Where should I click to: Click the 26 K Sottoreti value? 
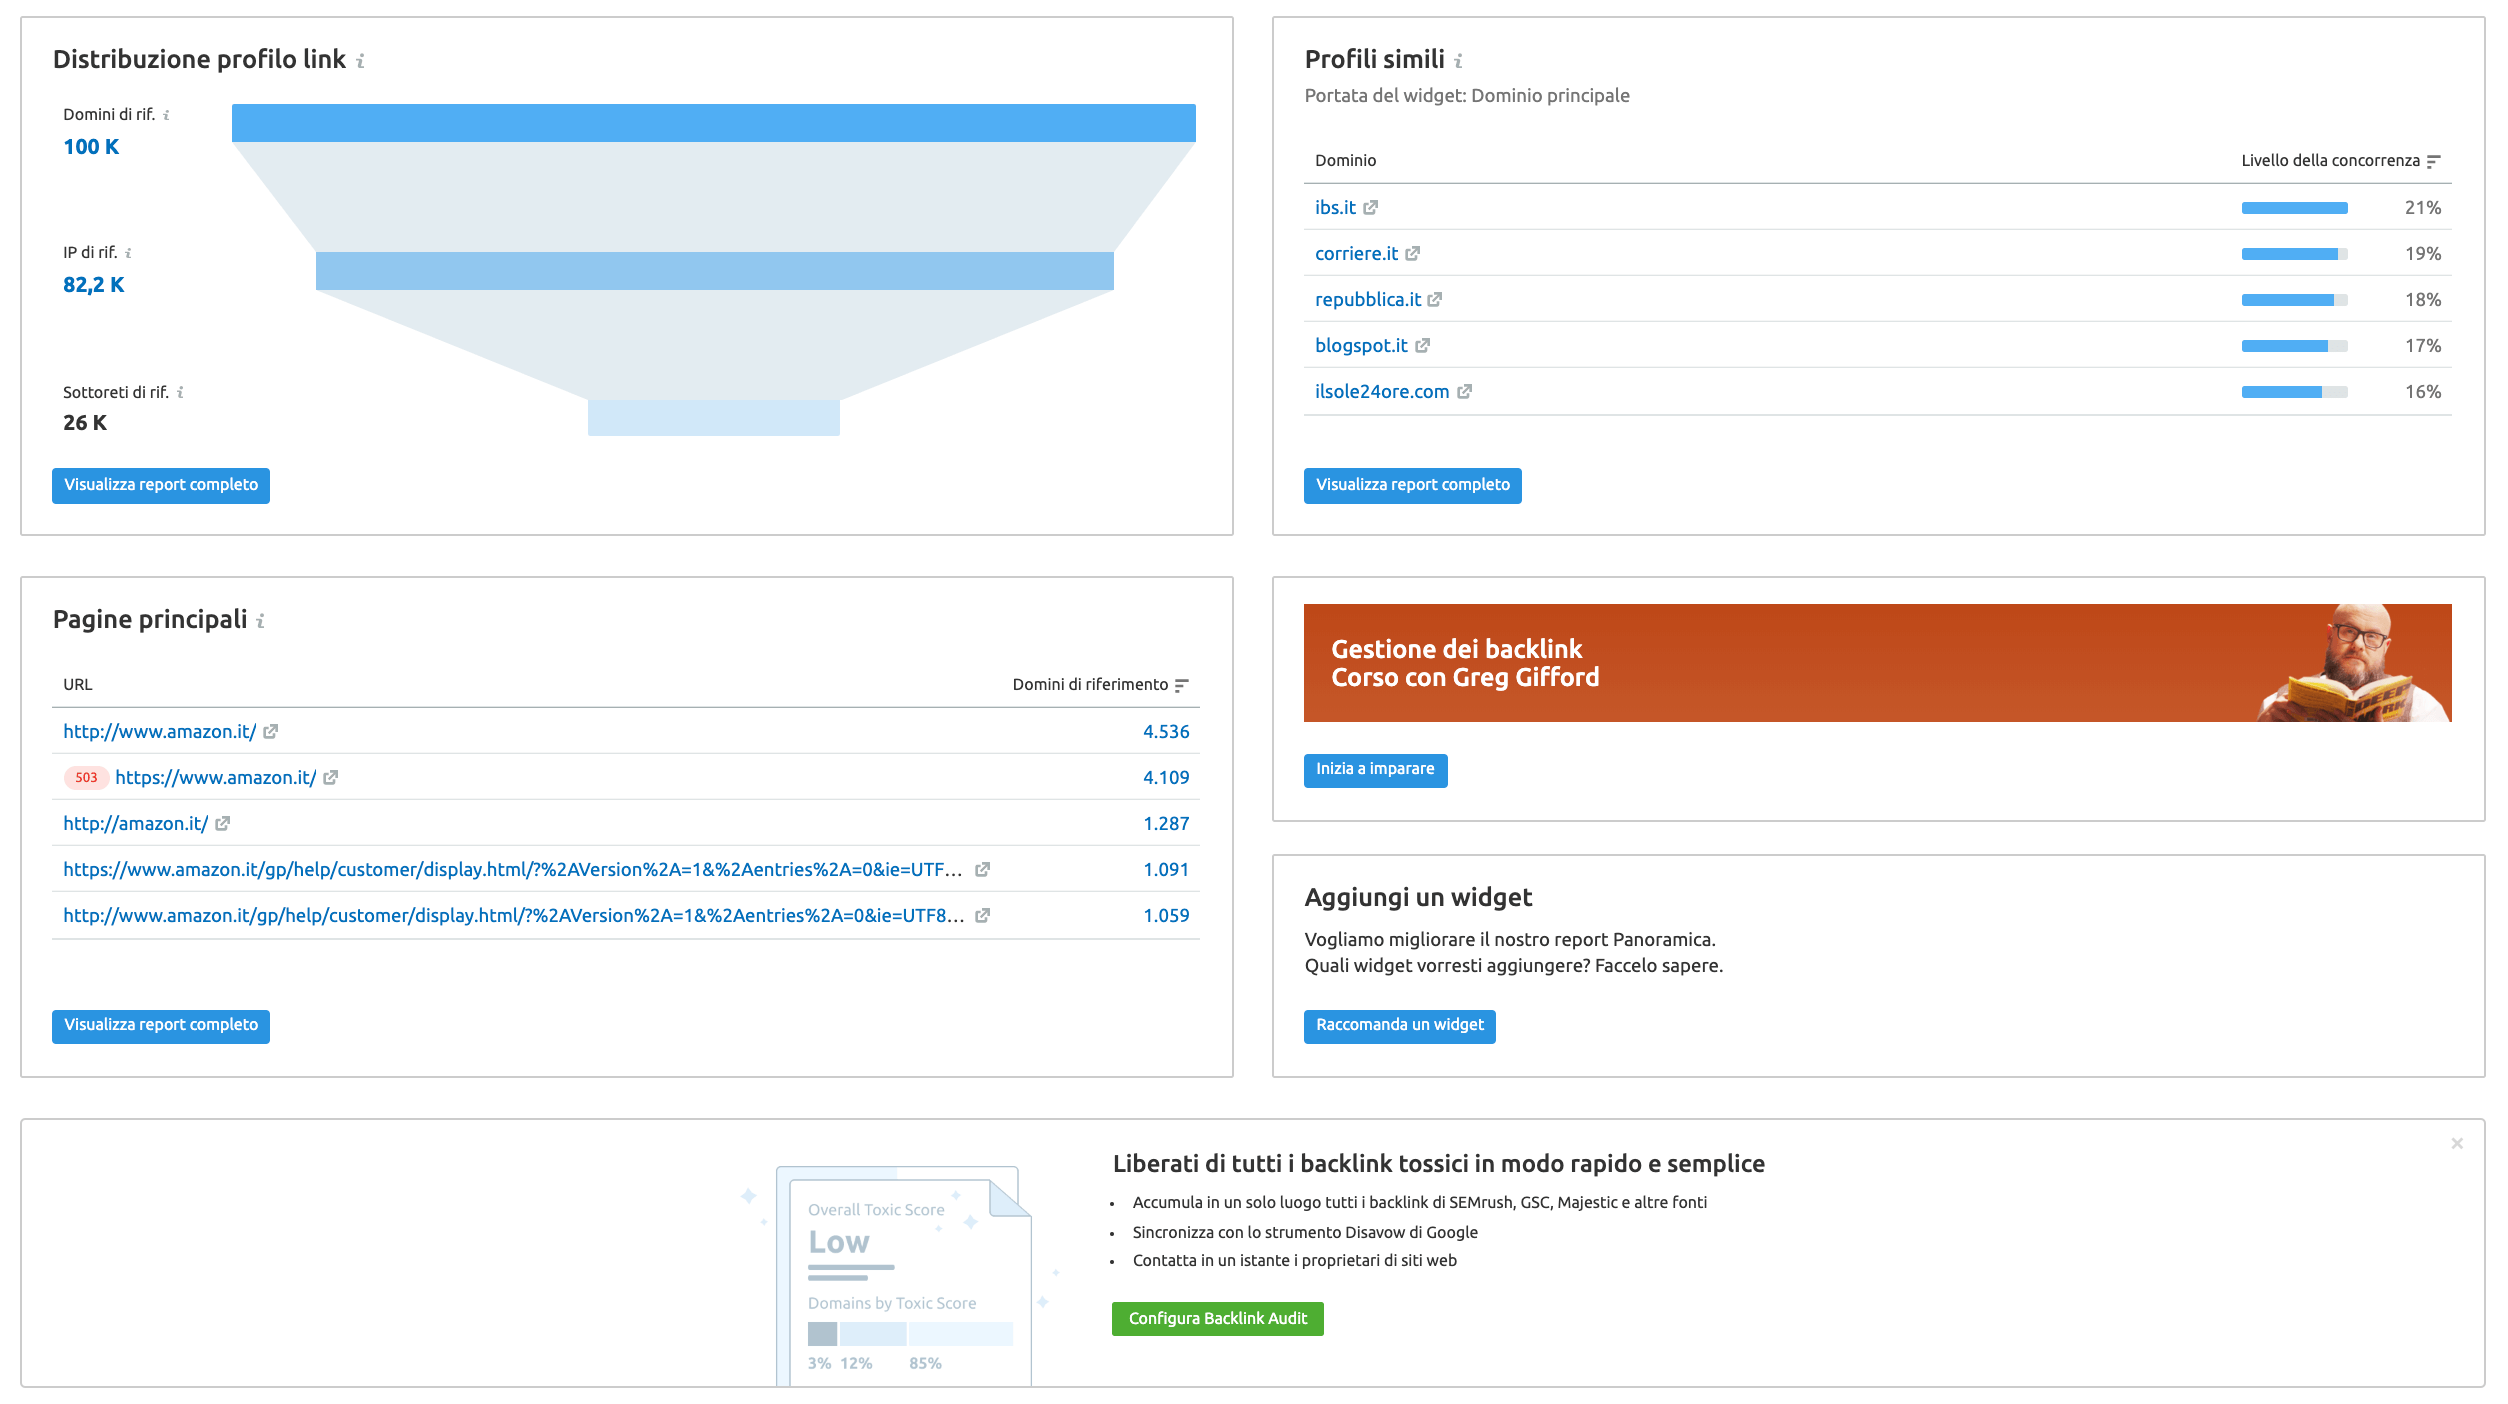85,423
